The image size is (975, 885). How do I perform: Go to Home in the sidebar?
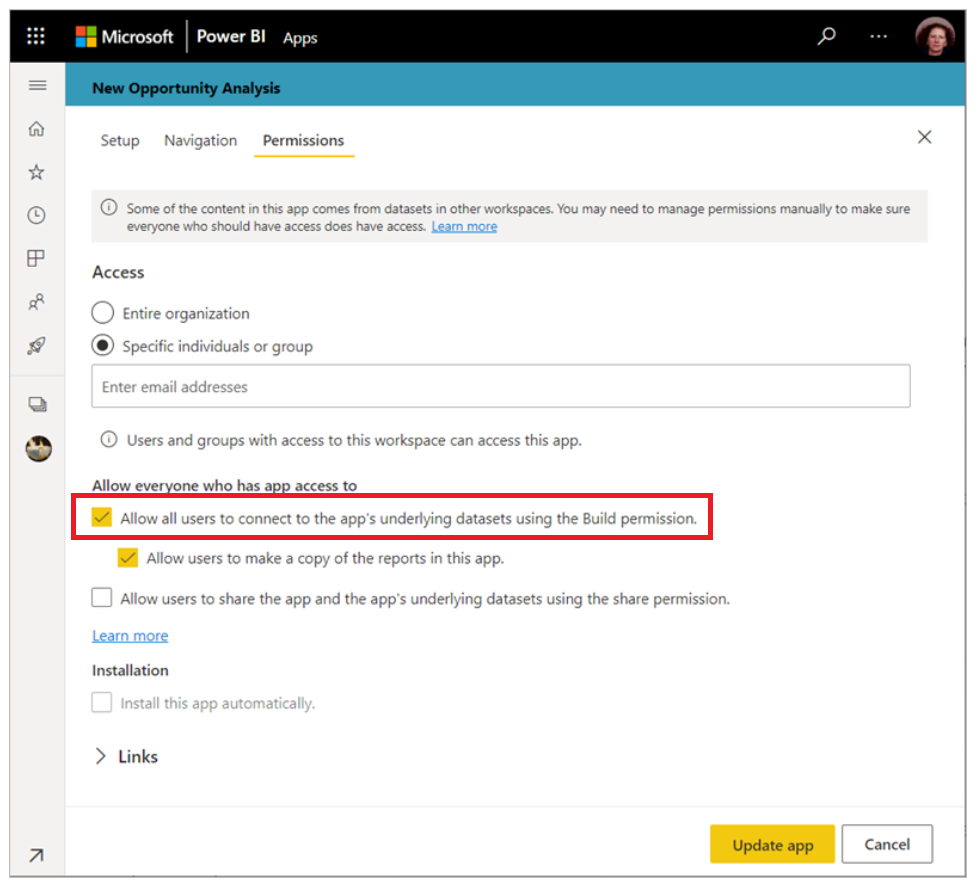(37, 129)
